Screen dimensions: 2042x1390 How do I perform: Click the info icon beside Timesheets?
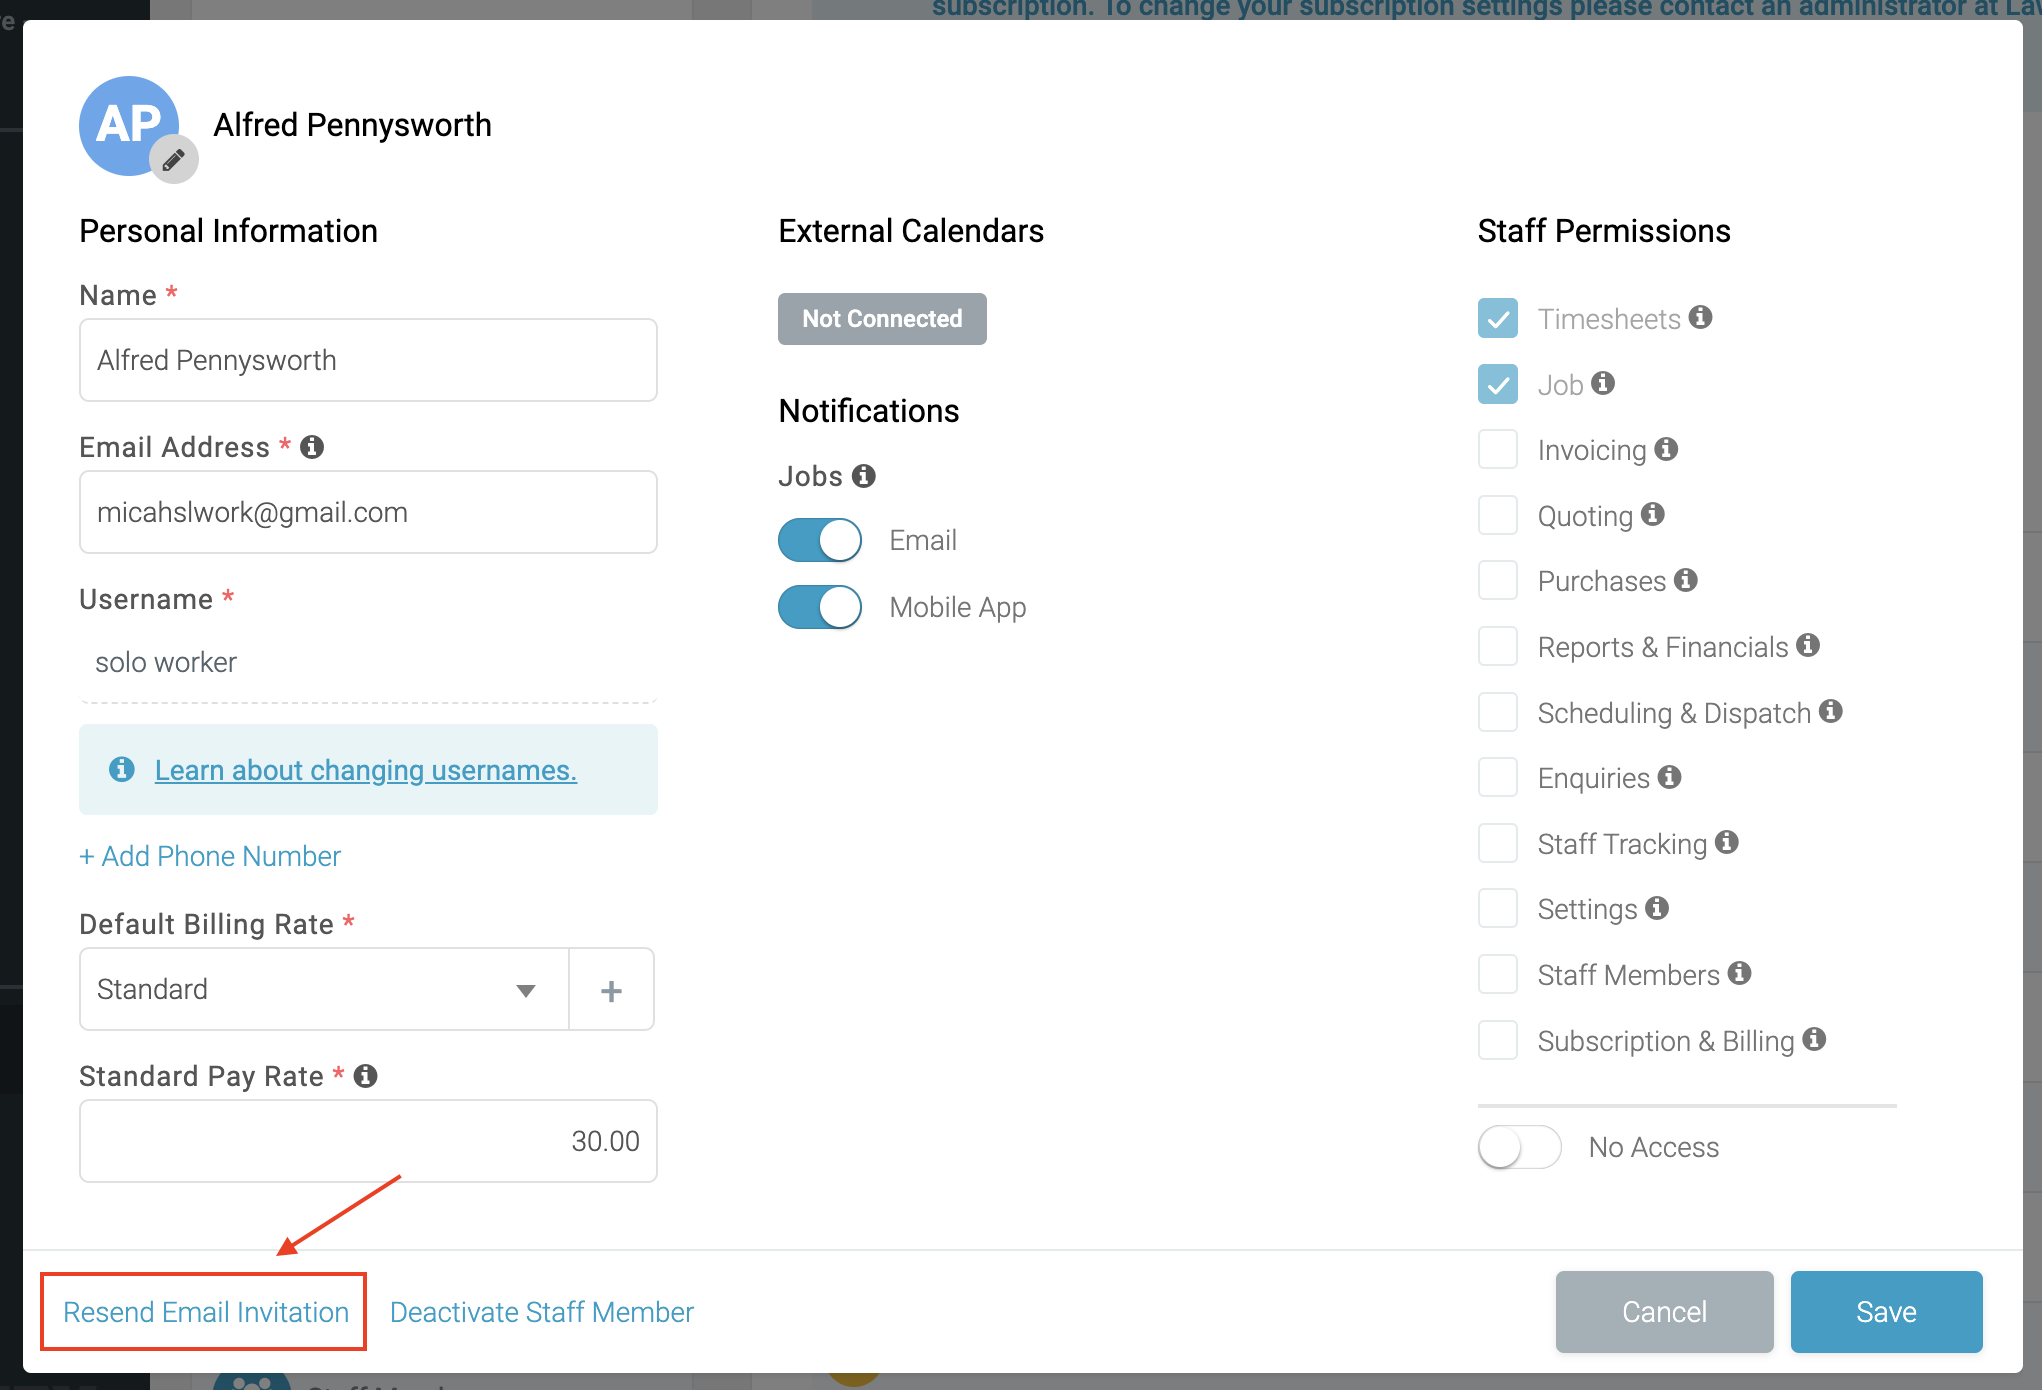1701,317
